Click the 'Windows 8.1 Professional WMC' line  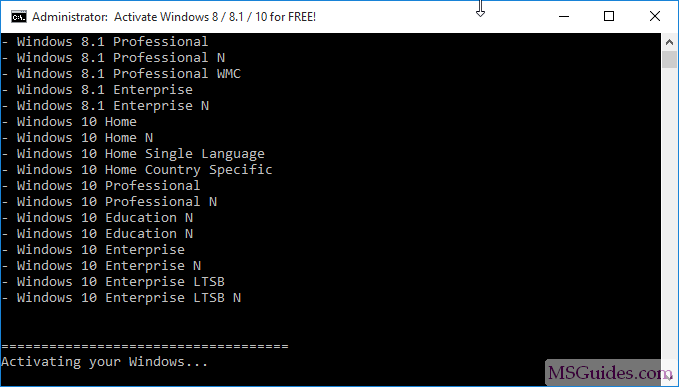(x=121, y=74)
